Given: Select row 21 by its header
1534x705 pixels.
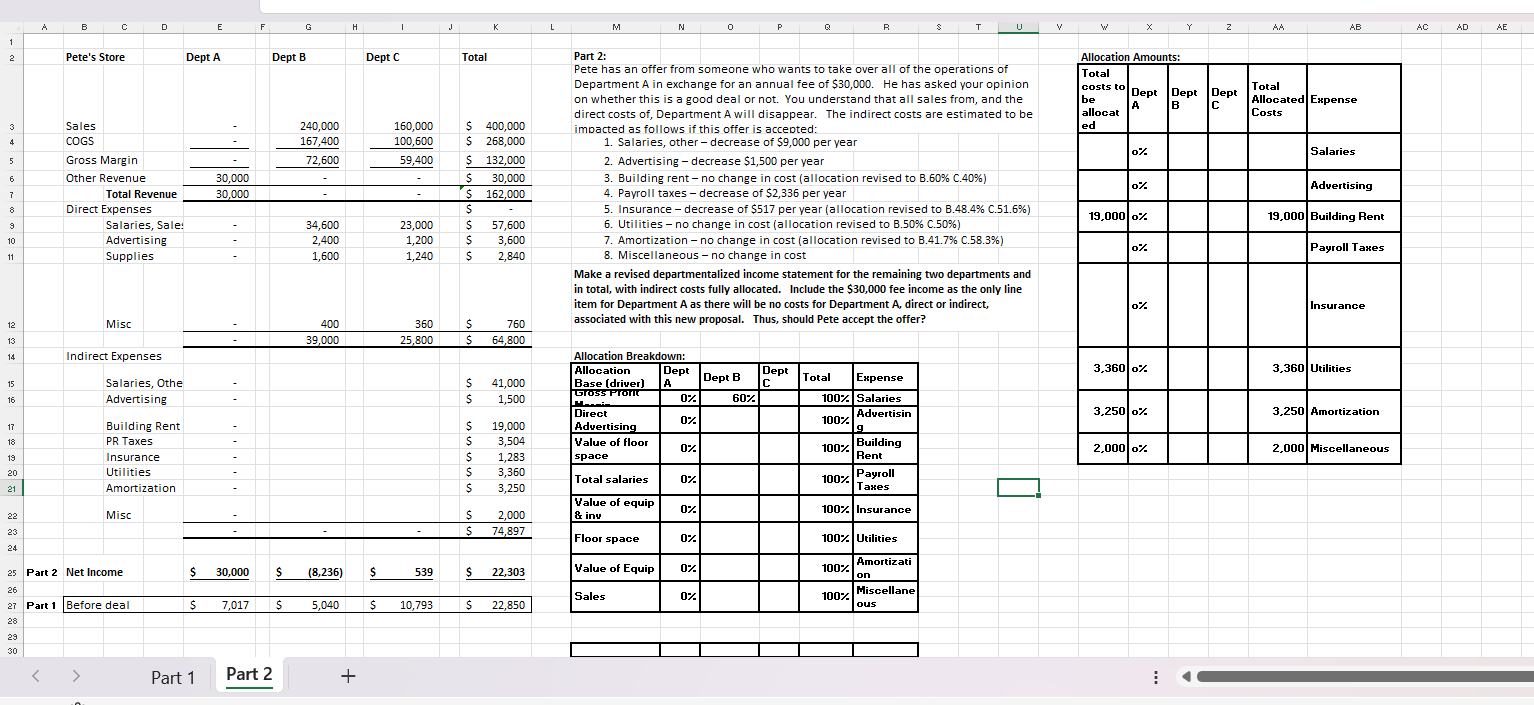Looking at the screenshot, I should click(11, 488).
